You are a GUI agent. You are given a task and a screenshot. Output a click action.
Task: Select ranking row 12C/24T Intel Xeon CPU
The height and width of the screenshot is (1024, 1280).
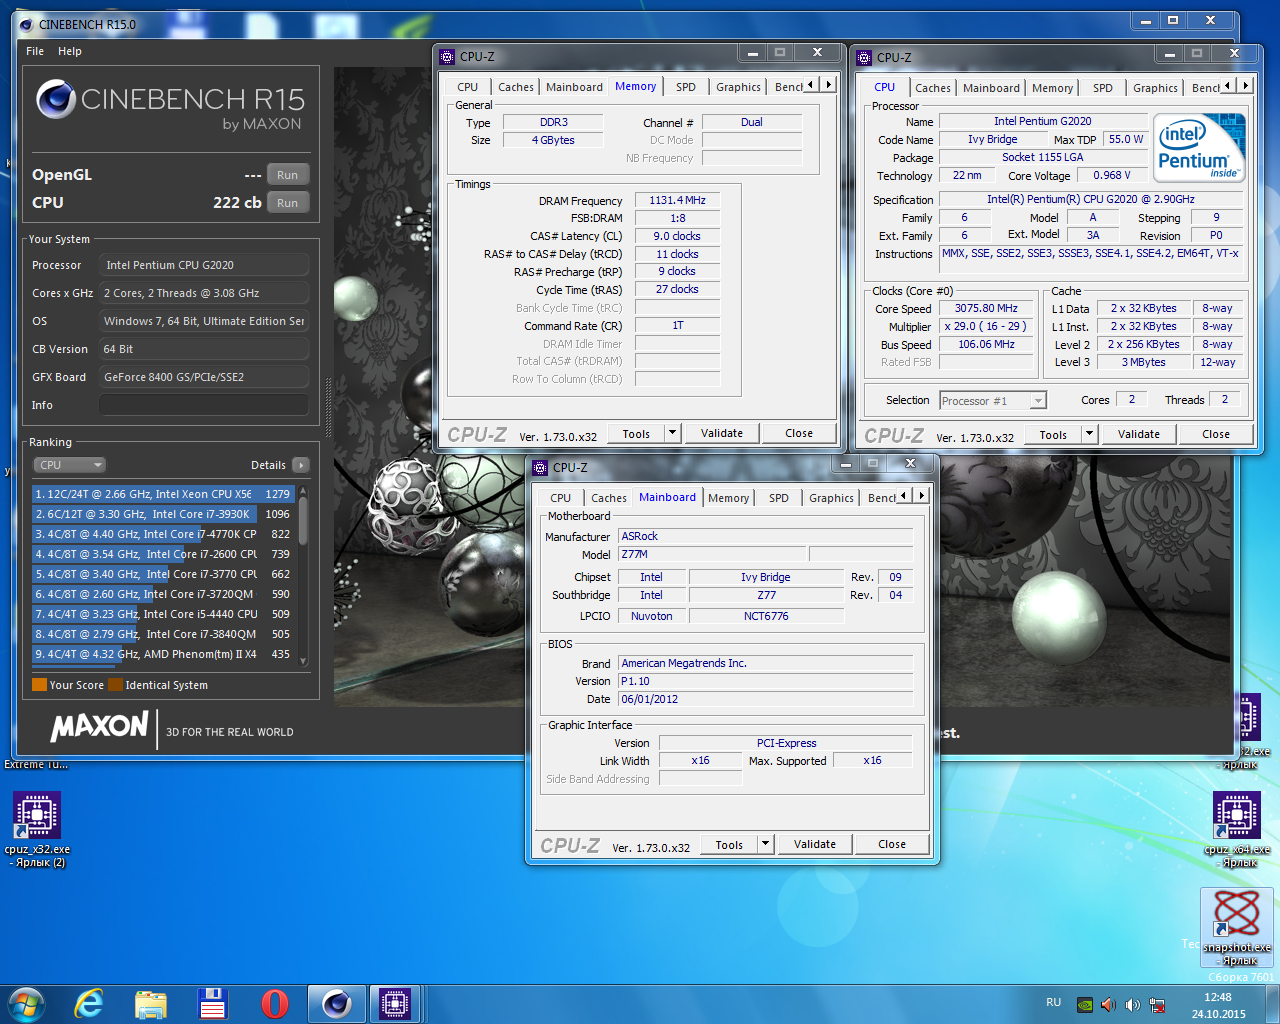(x=163, y=494)
